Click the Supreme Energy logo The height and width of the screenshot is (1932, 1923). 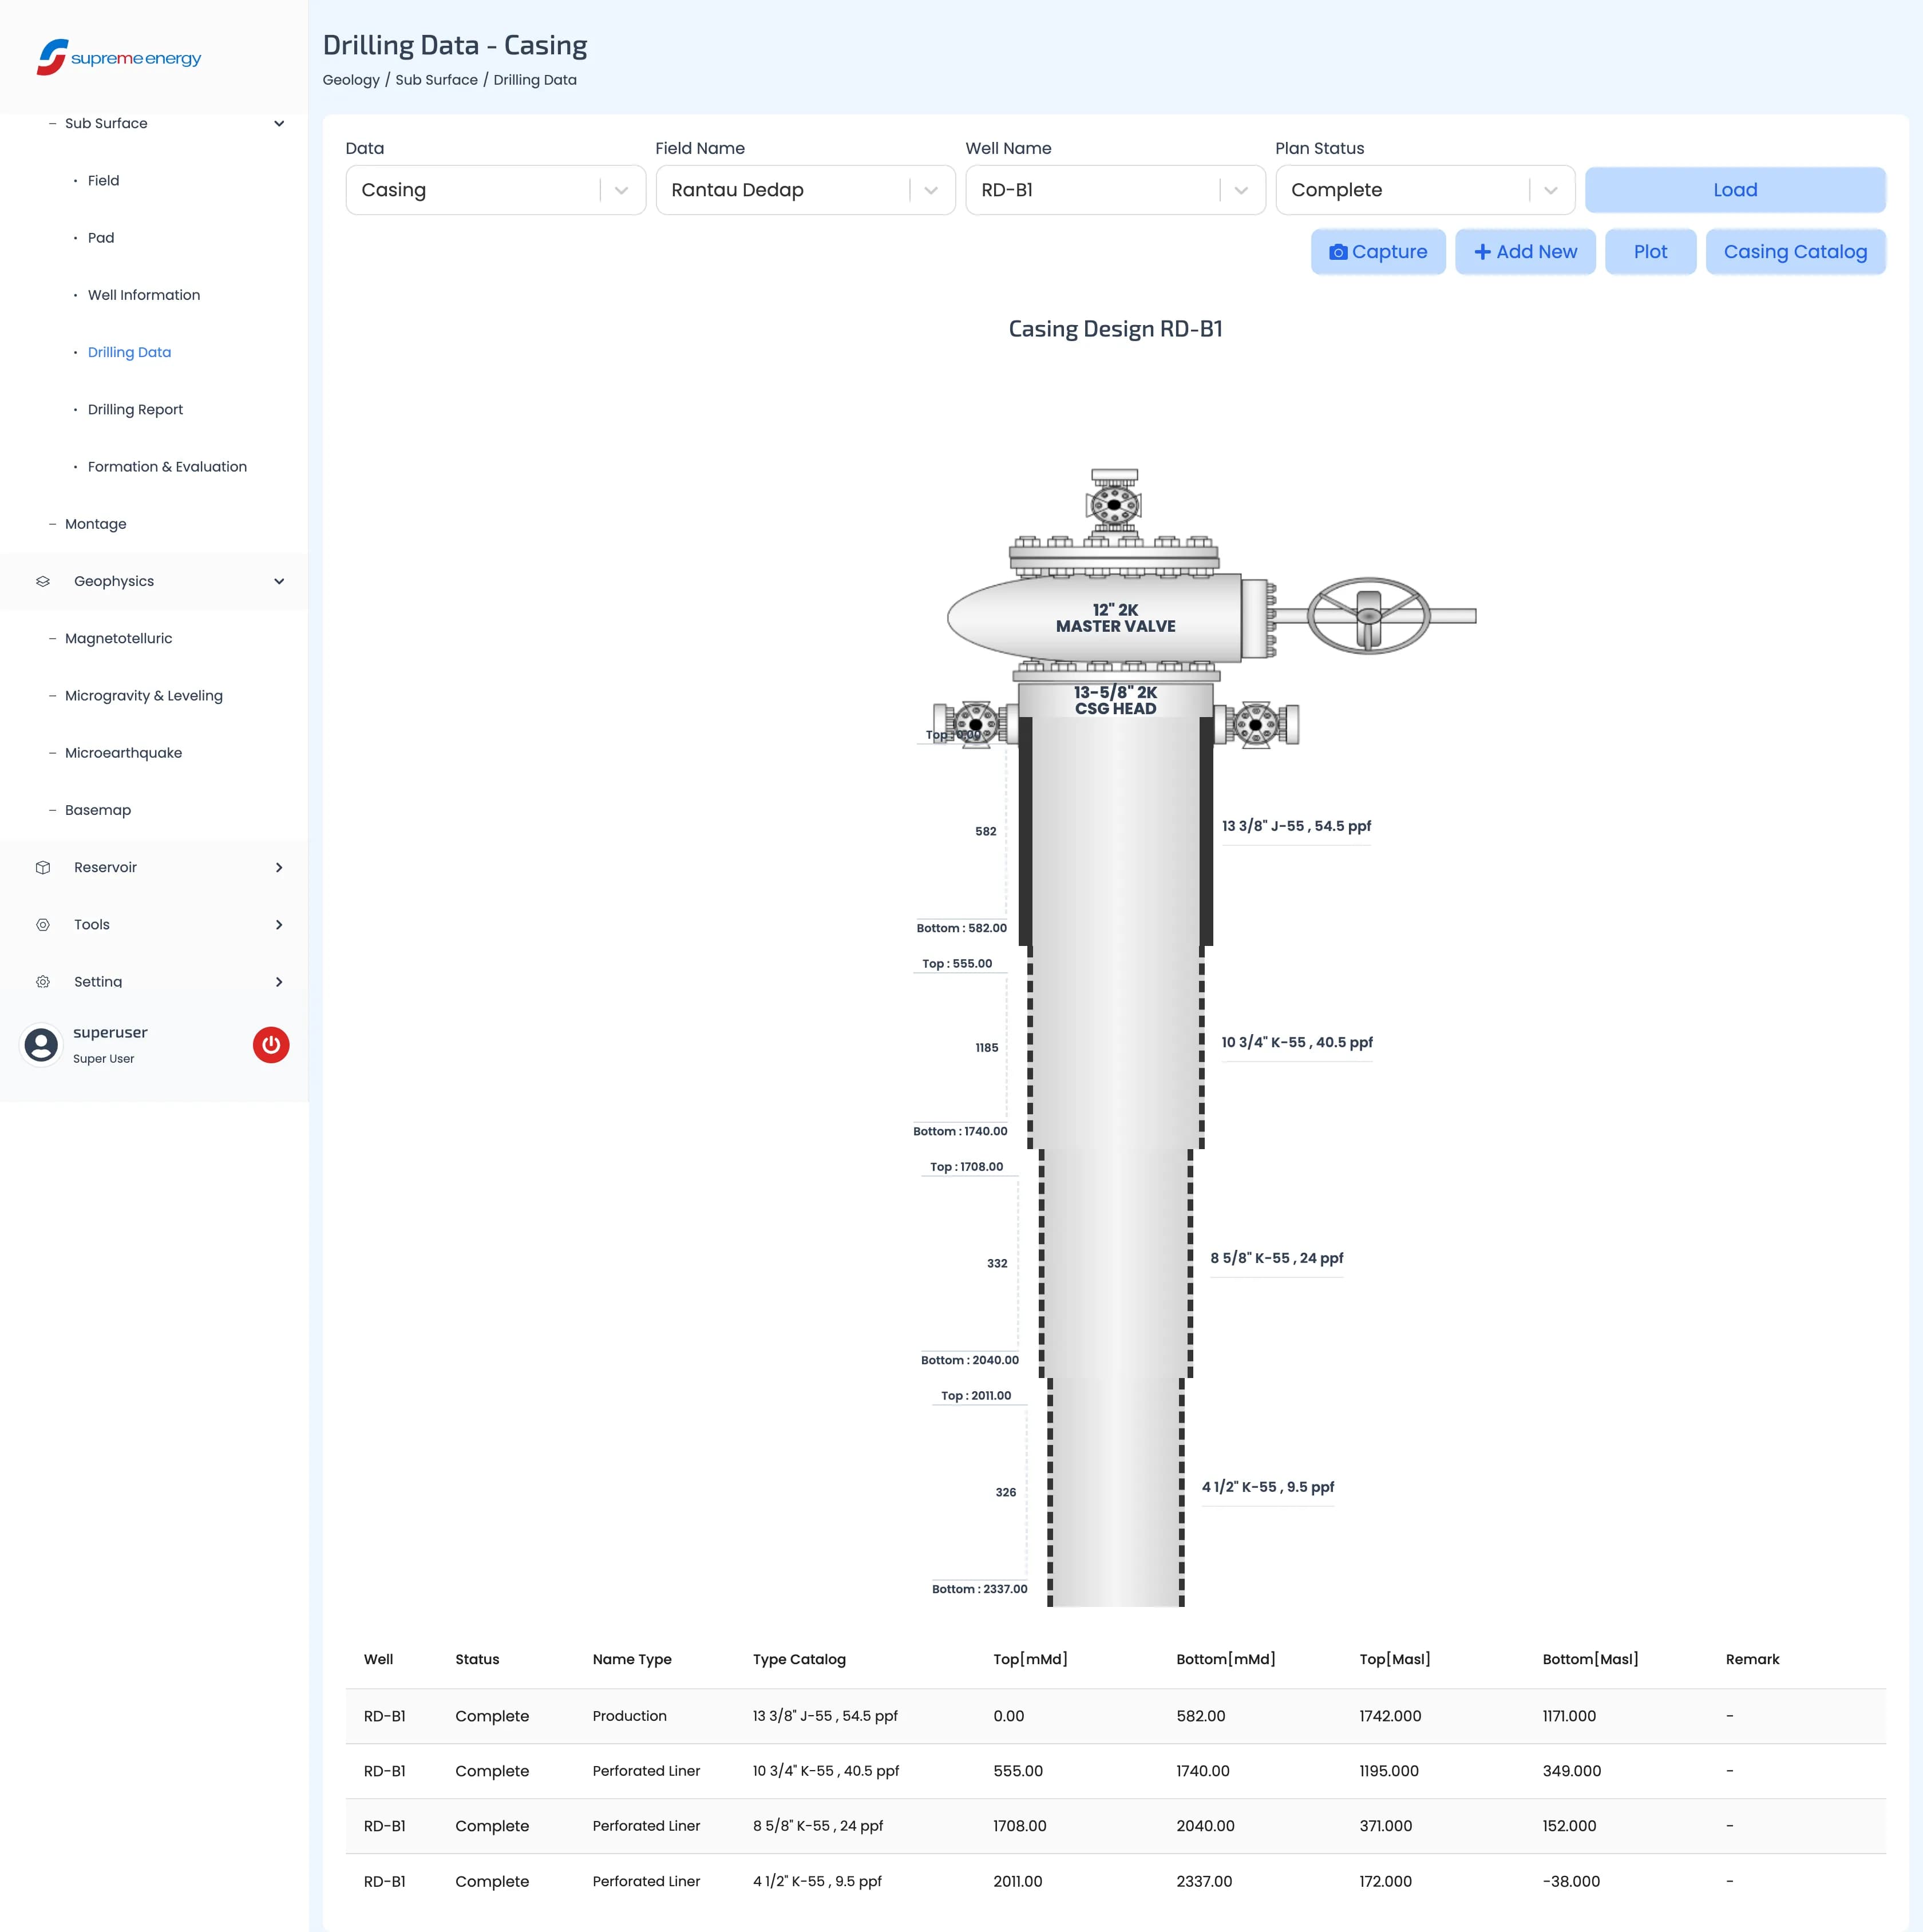click(x=119, y=58)
